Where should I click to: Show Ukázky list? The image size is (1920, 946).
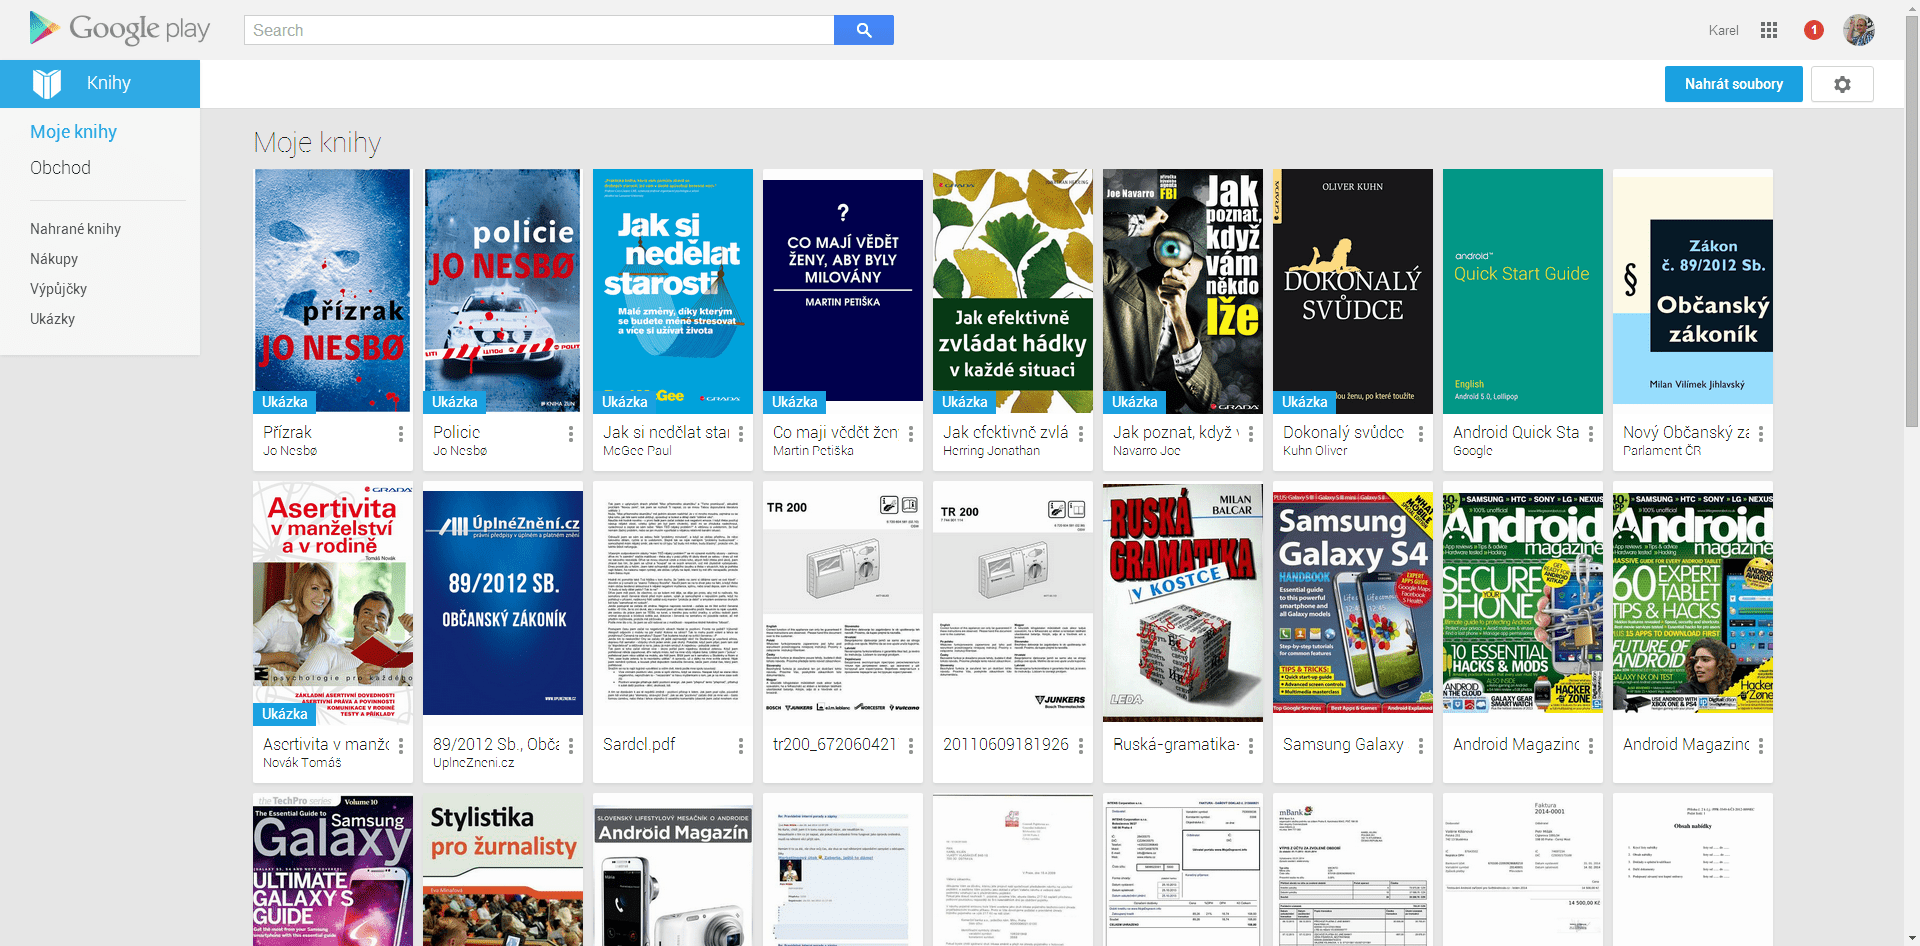(52, 319)
